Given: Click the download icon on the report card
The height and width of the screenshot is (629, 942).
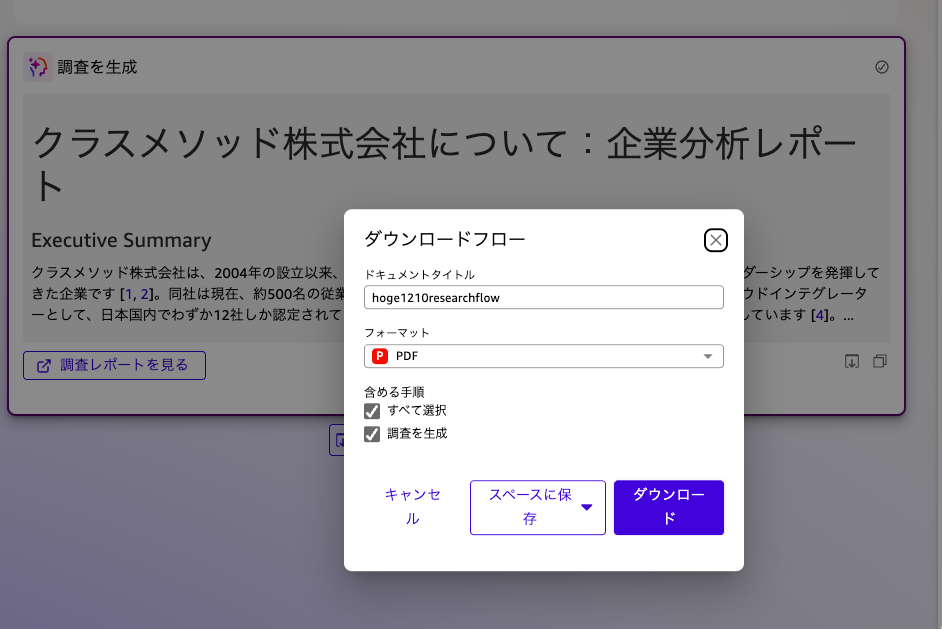Looking at the screenshot, I should pyautogui.click(x=852, y=361).
